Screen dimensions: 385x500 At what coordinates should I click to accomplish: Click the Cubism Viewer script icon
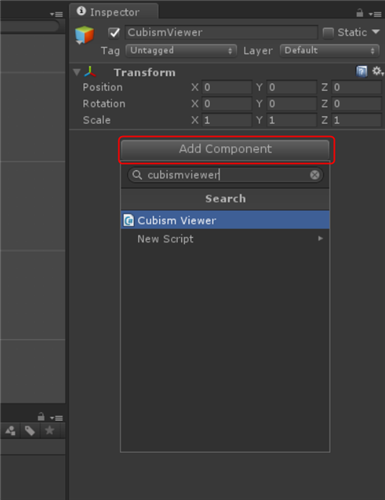pyautogui.click(x=129, y=220)
